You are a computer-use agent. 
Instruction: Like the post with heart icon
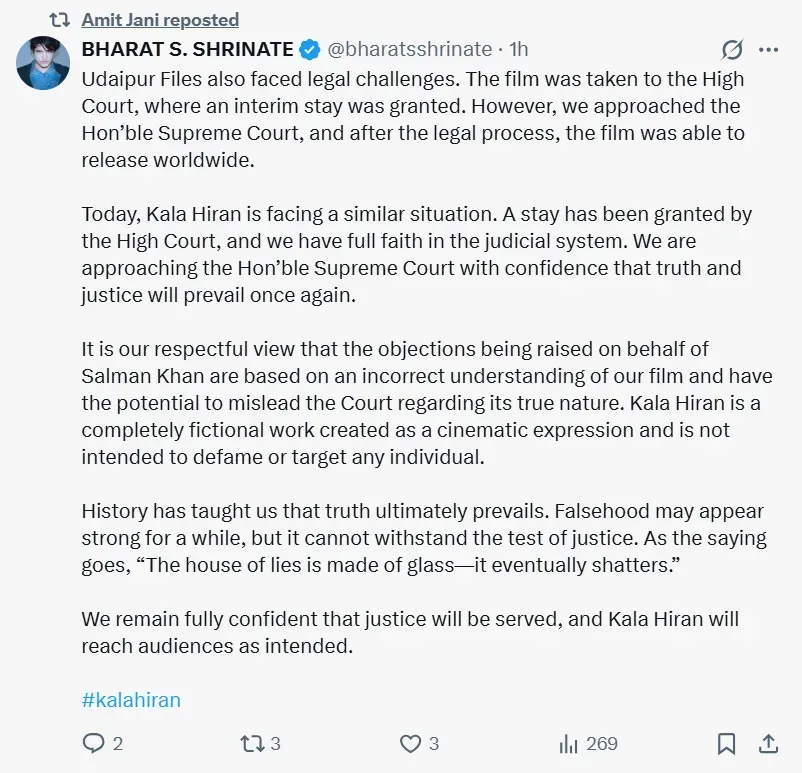coord(410,743)
